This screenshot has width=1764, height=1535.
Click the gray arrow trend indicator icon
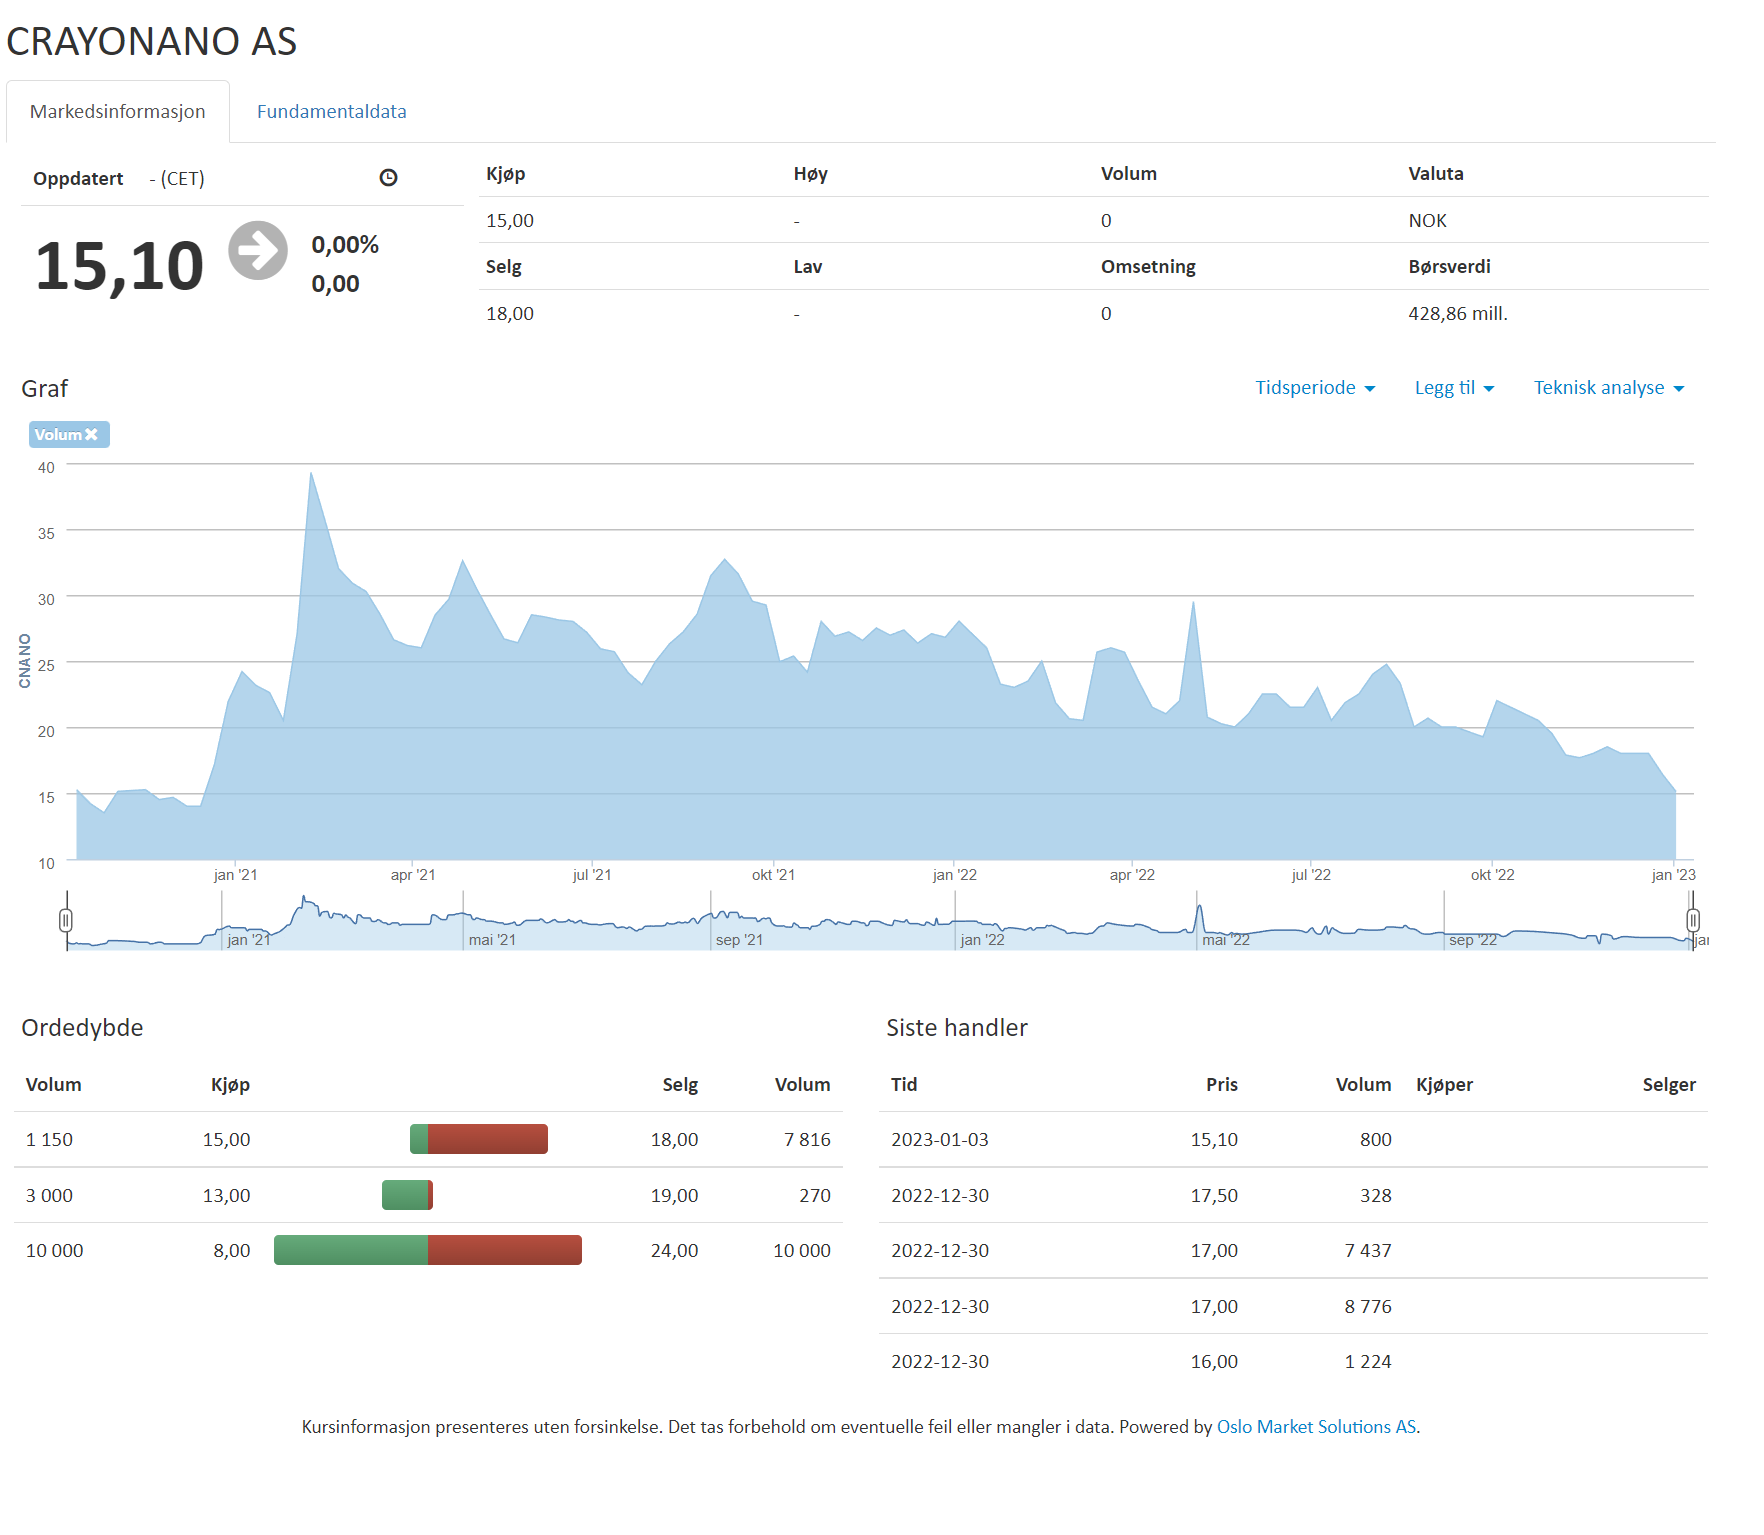point(258,250)
